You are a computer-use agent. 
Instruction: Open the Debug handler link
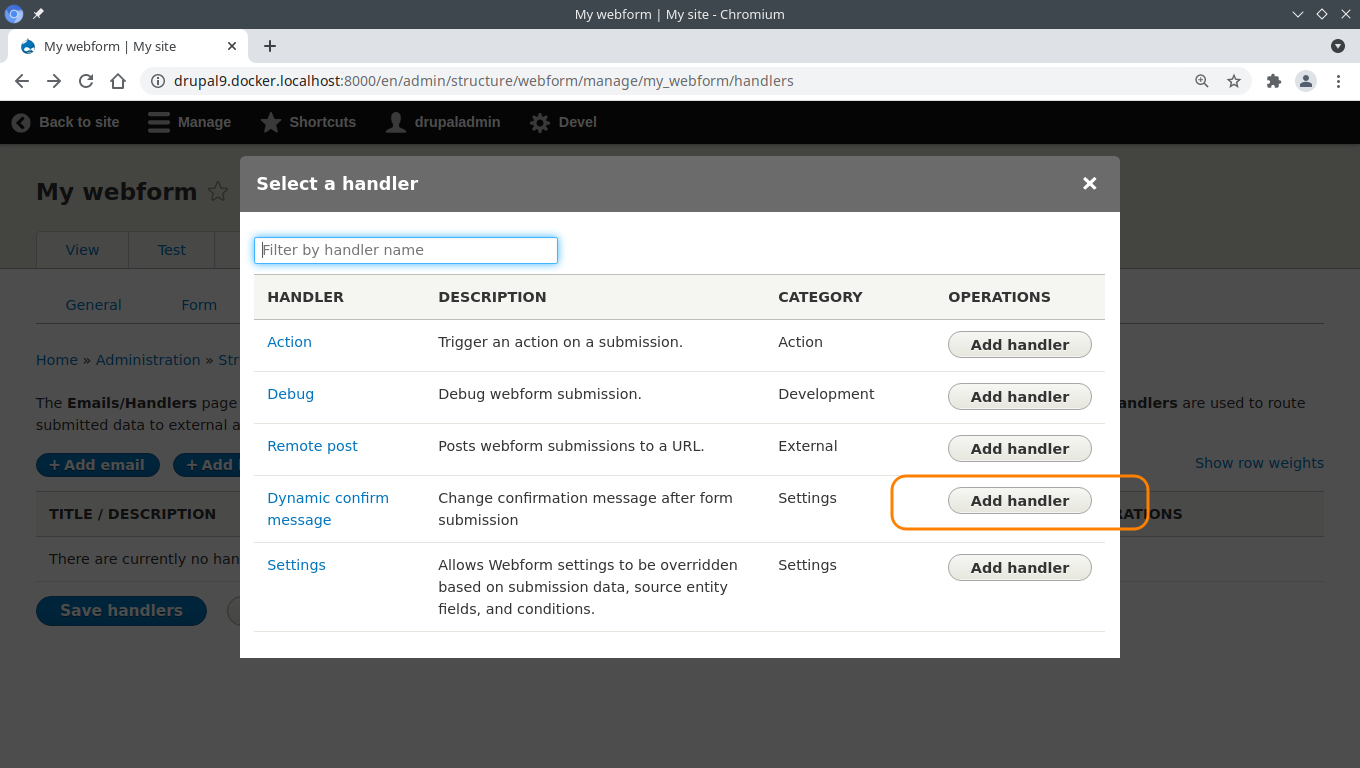tap(290, 394)
